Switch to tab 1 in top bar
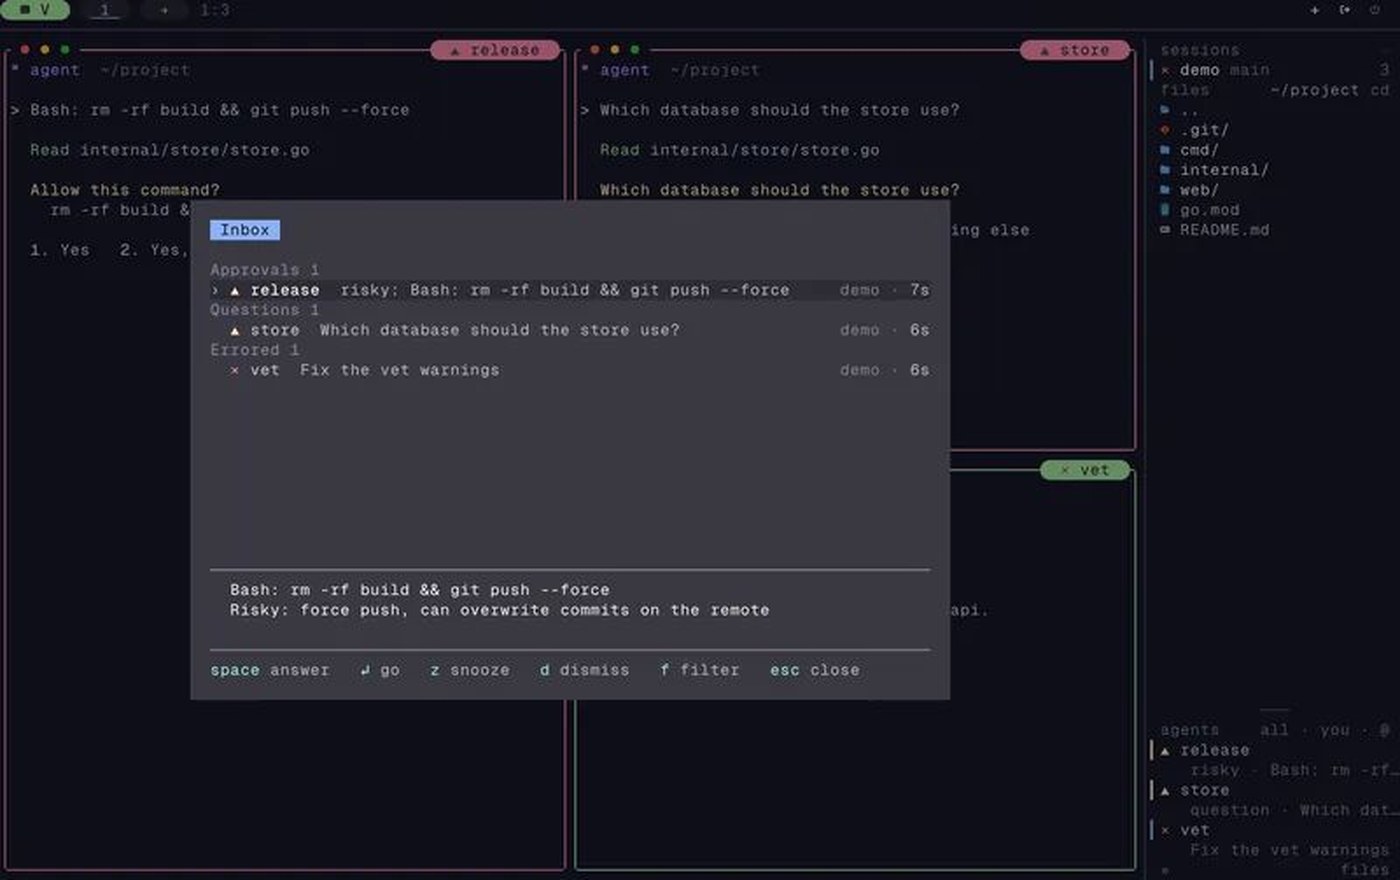Screen dimensions: 1400x880 [104, 10]
